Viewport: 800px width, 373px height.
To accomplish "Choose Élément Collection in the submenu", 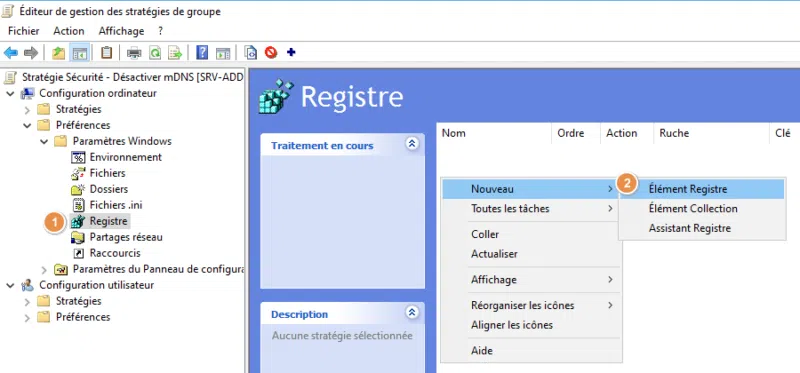I will [702, 209].
